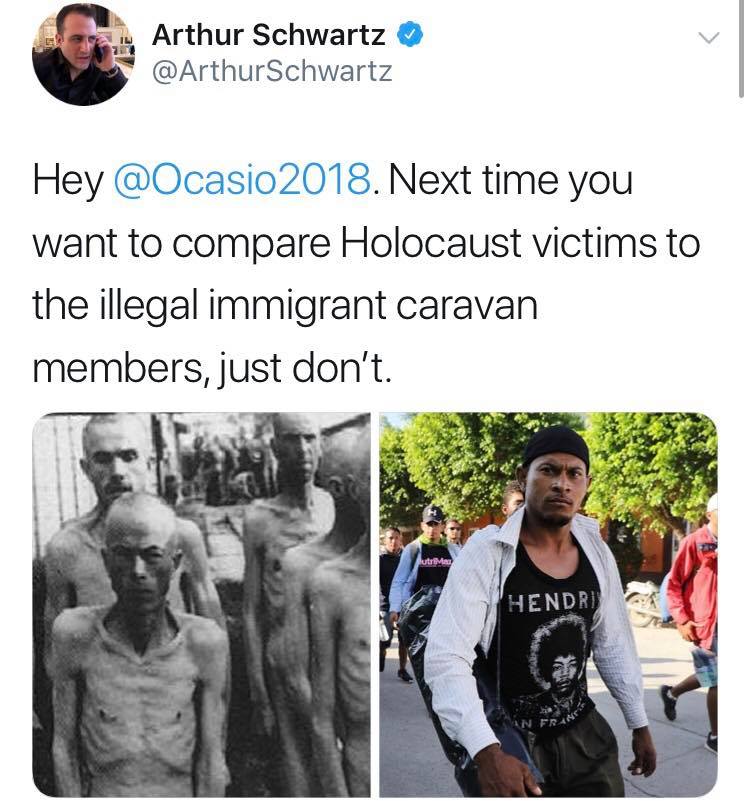Click the blue verified badge
750x801 pixels.
pos(409,35)
